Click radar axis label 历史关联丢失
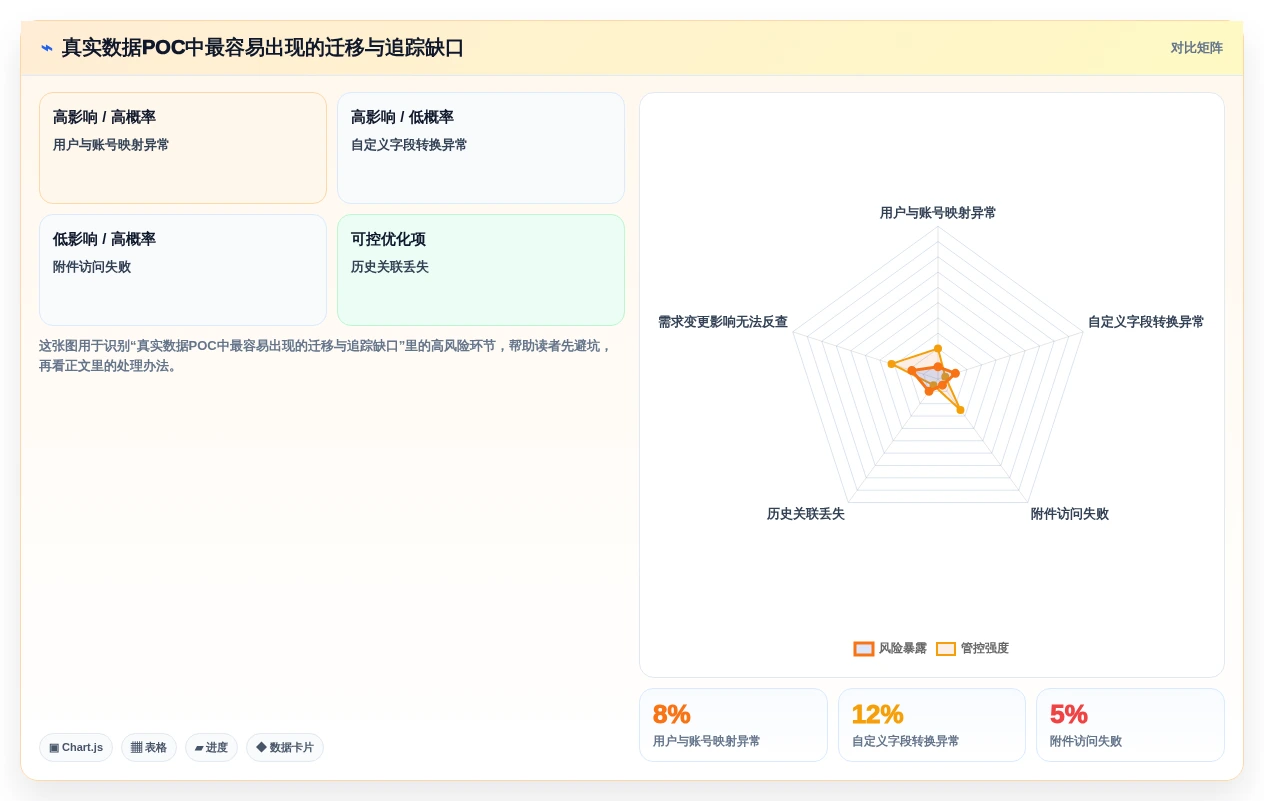The width and height of the screenshot is (1264, 801). tap(806, 514)
